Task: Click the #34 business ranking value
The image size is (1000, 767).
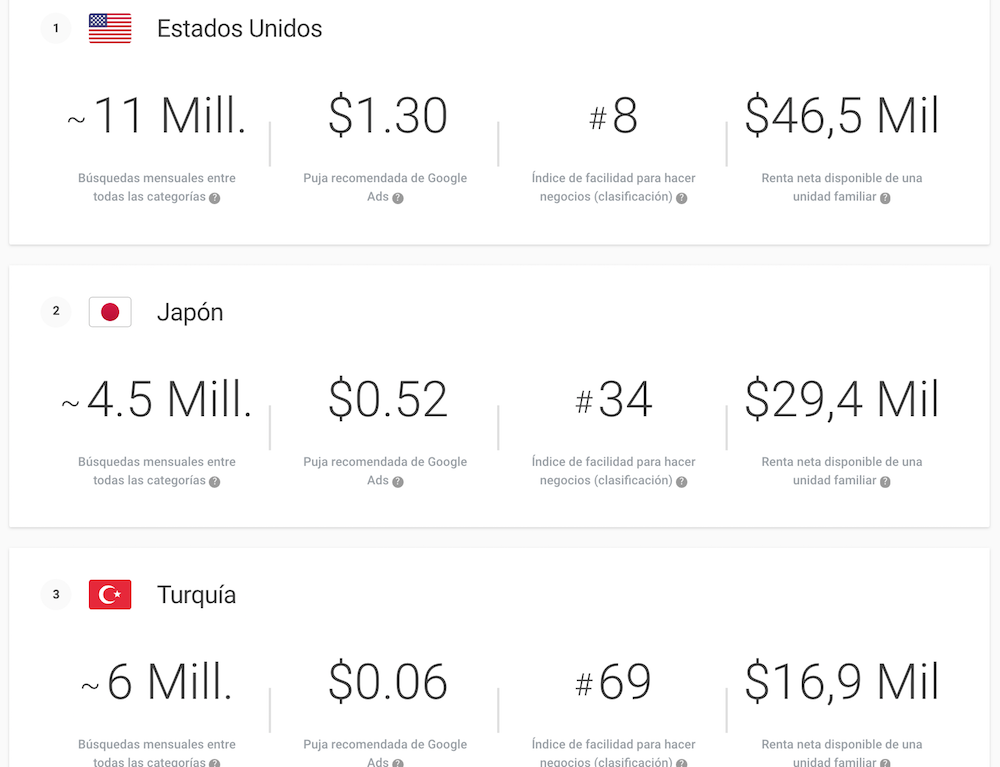Action: [613, 400]
